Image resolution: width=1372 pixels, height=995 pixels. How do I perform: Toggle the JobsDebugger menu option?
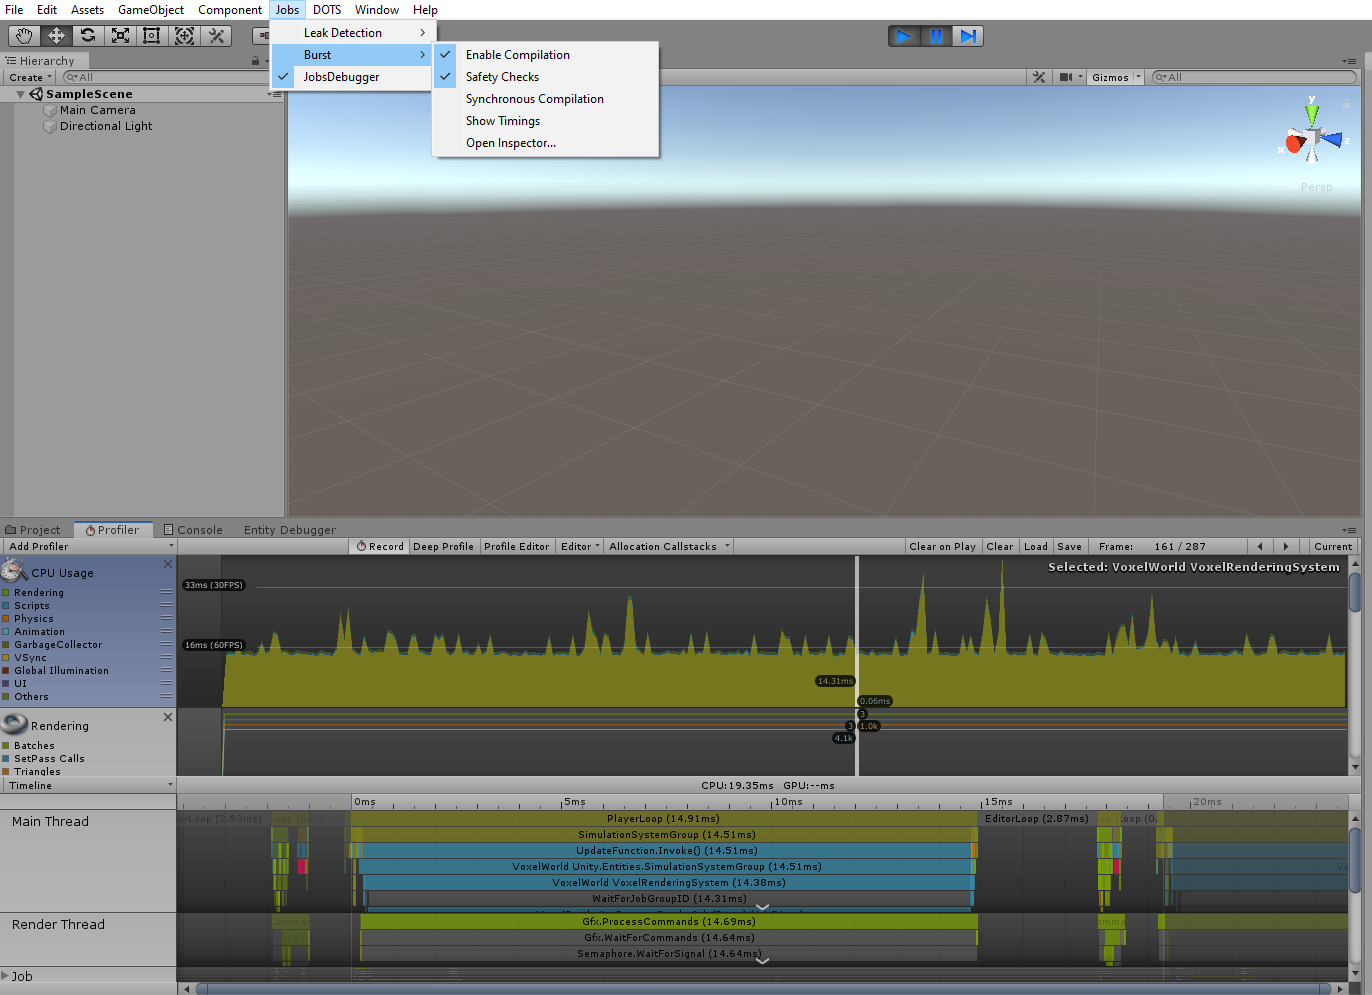[x=352, y=77]
